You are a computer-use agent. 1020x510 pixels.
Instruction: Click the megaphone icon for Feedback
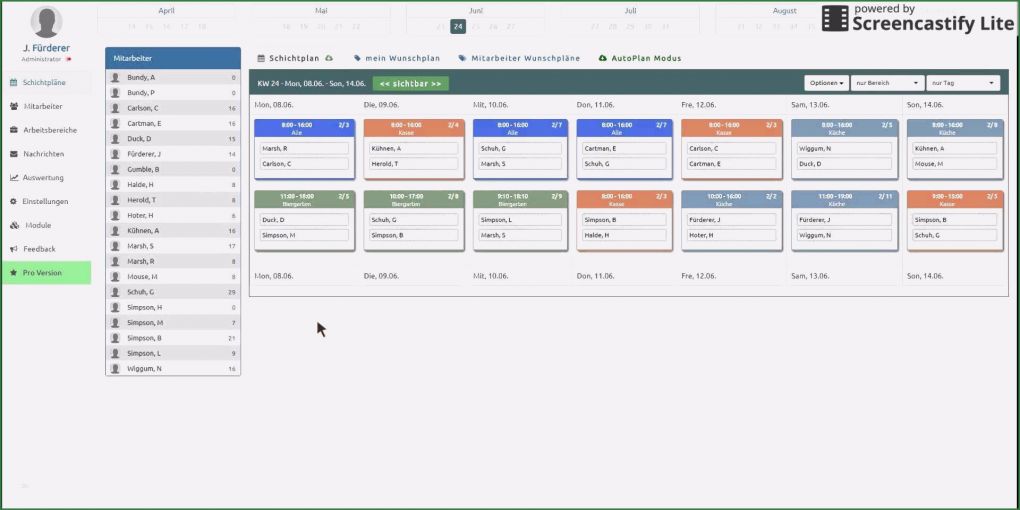point(14,249)
